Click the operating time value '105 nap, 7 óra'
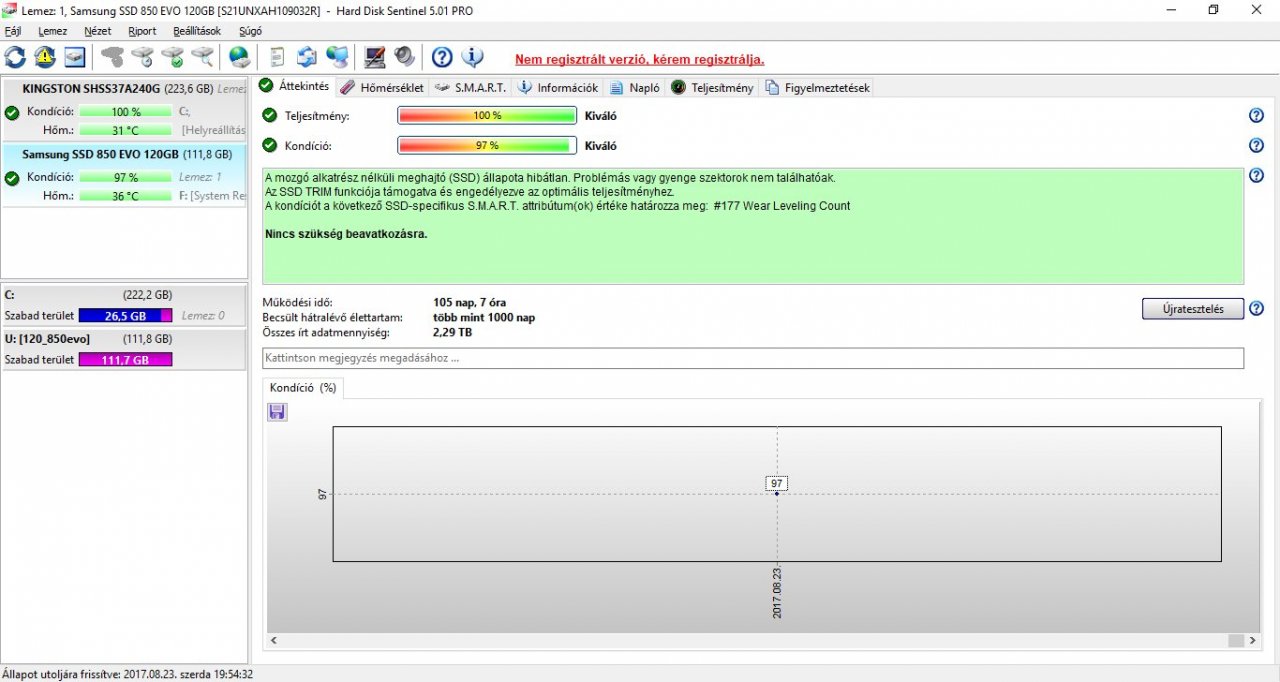The image size is (1280, 682). pyautogui.click(x=470, y=303)
